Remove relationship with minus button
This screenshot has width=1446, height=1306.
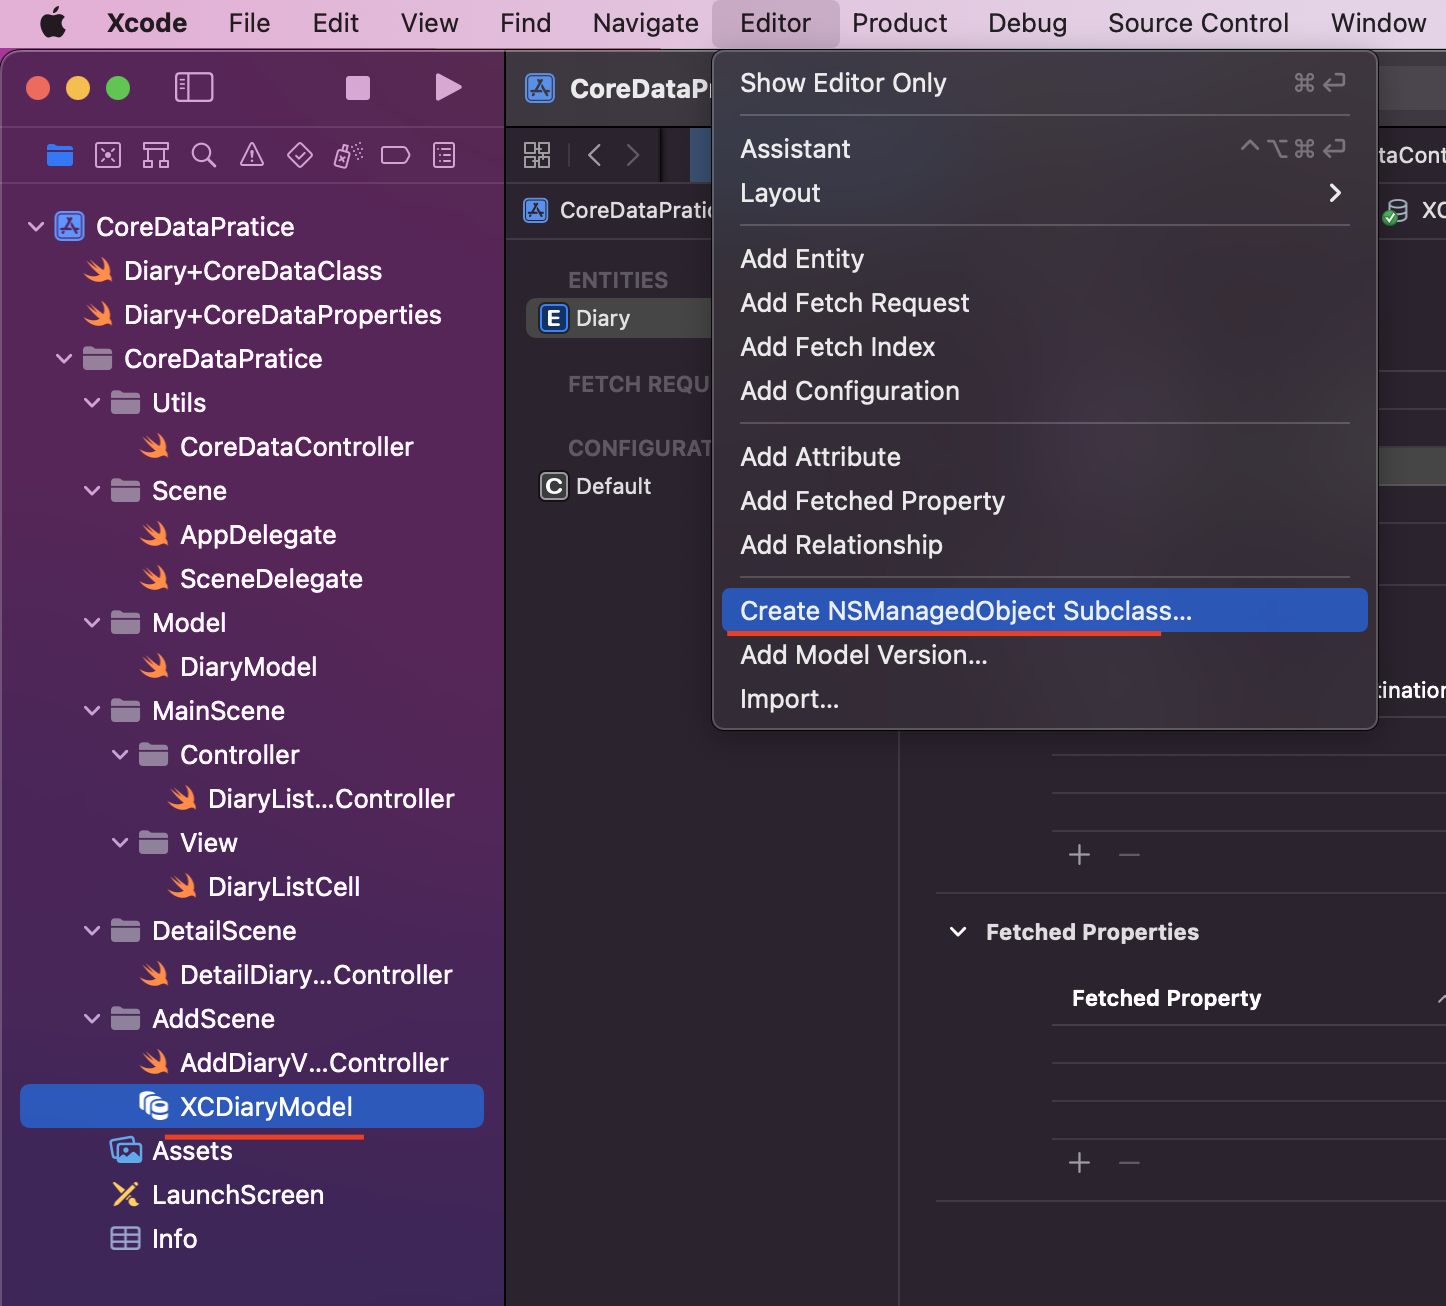[x=1129, y=855]
